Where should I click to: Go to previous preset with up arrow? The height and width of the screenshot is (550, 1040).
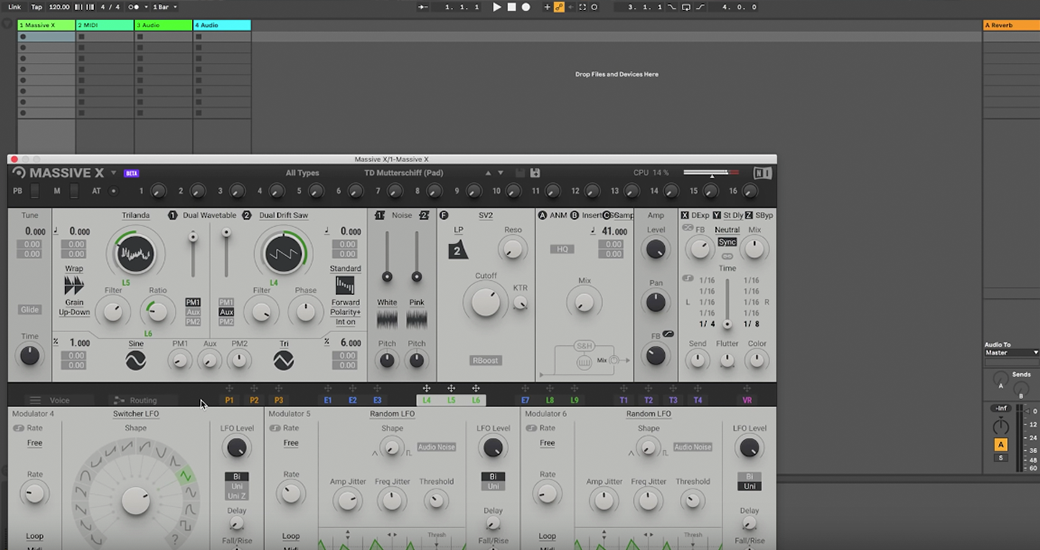pyautogui.click(x=488, y=173)
